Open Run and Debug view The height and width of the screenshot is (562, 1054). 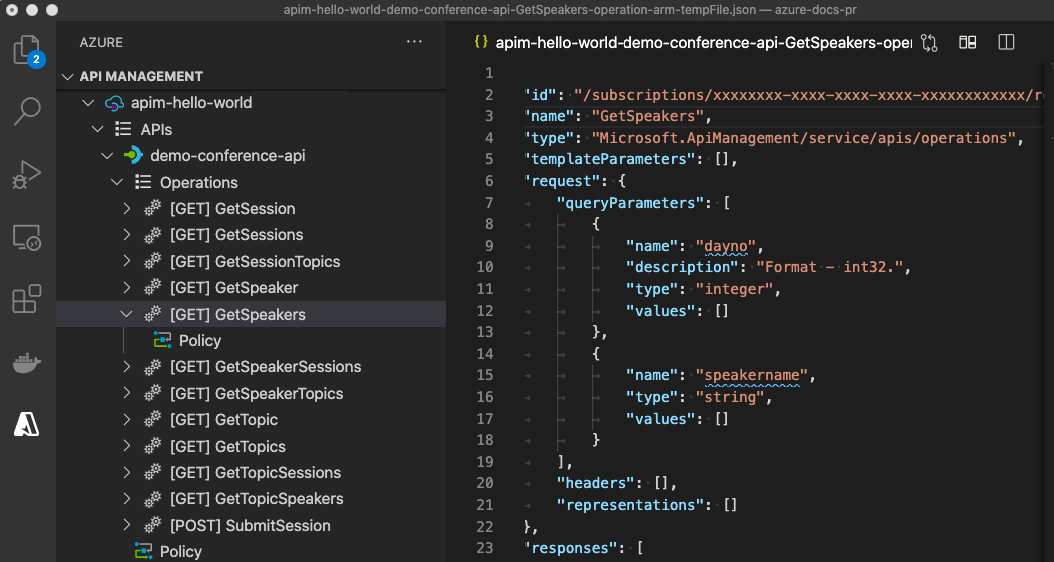point(27,174)
